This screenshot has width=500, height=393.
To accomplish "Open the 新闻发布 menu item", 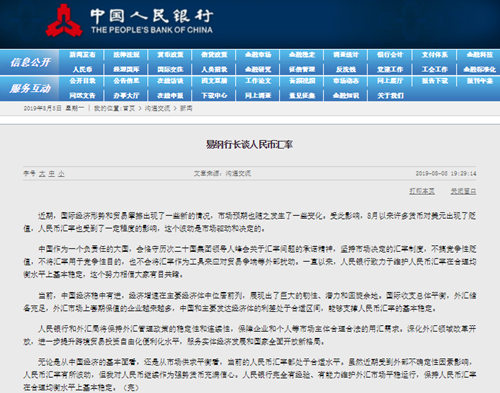I will point(82,55).
